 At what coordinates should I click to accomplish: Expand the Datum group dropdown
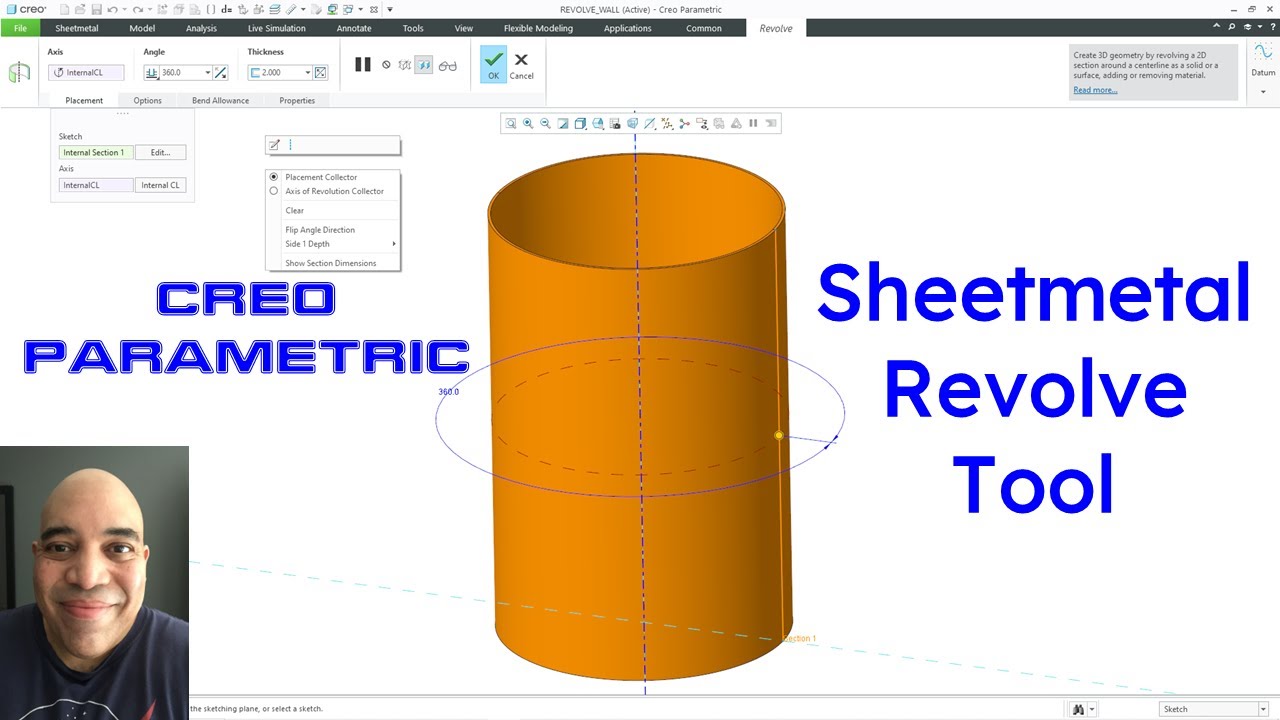click(1263, 92)
